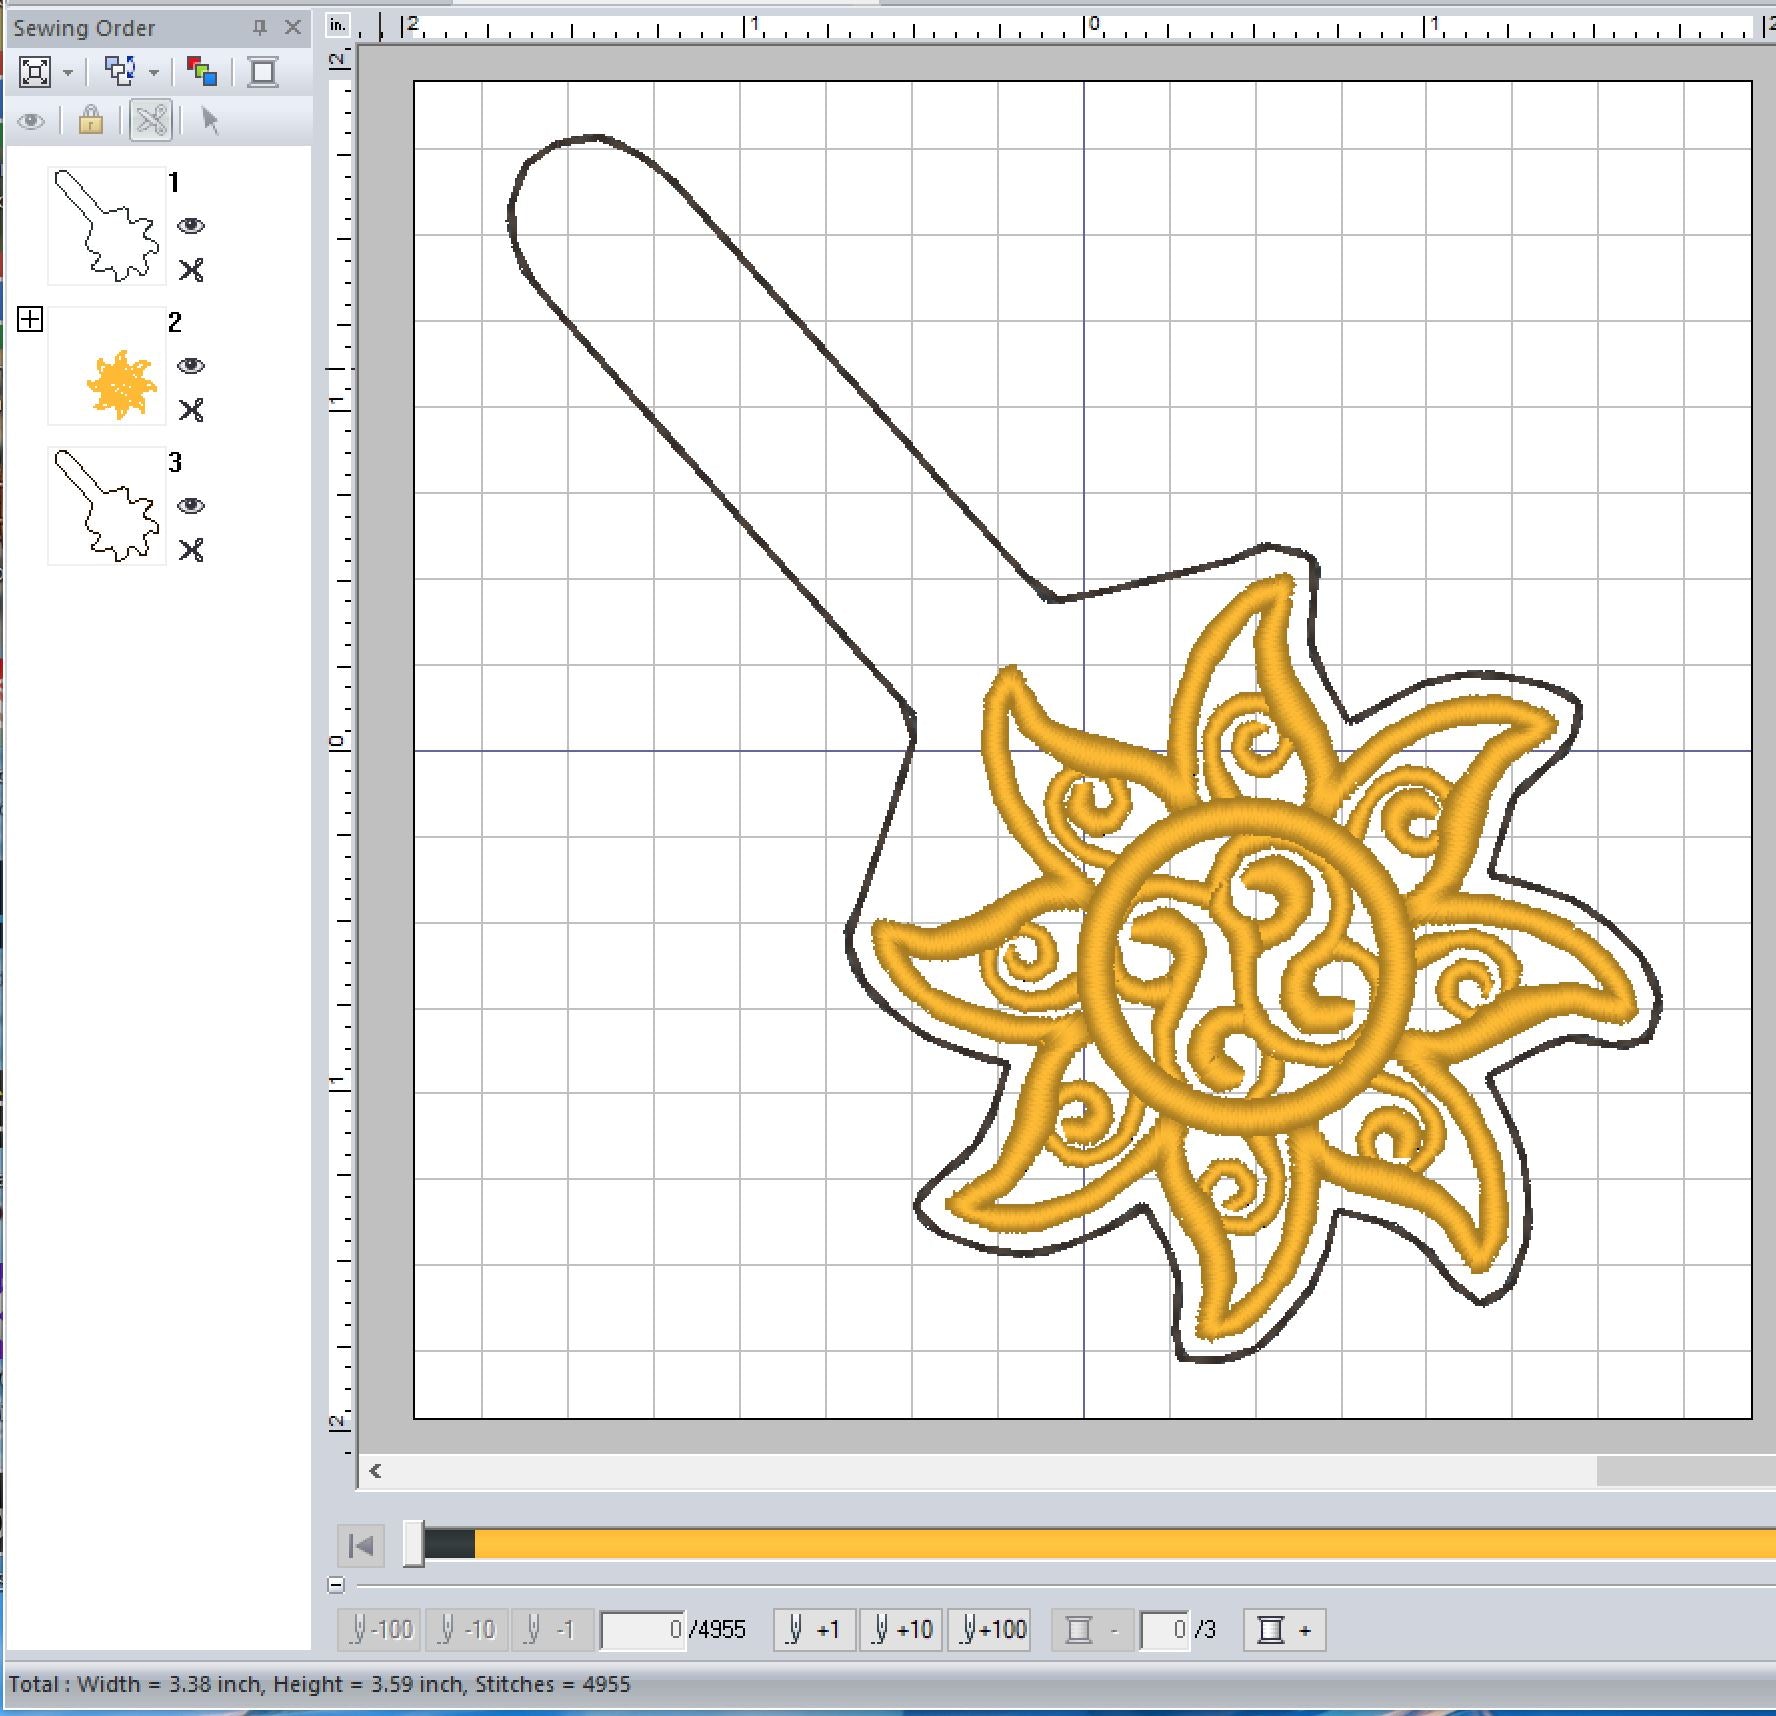Open the dropdown arrow beside zoom-to-fit icon
The height and width of the screenshot is (1716, 1776).
point(68,73)
